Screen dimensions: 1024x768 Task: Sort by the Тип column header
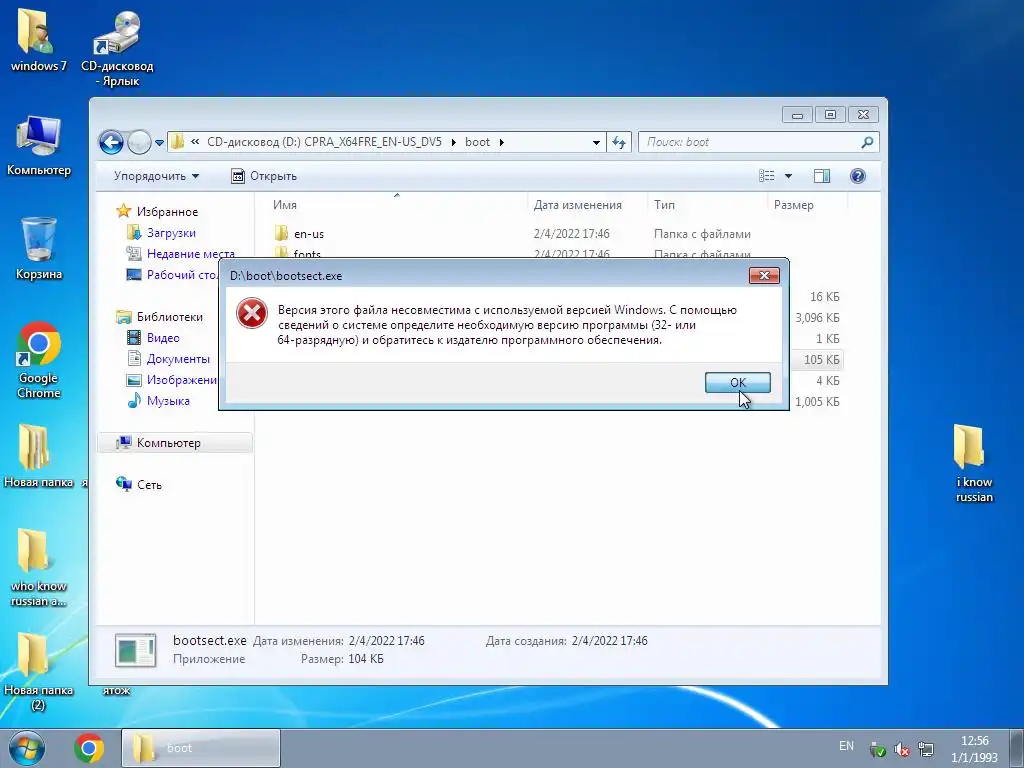tap(664, 205)
